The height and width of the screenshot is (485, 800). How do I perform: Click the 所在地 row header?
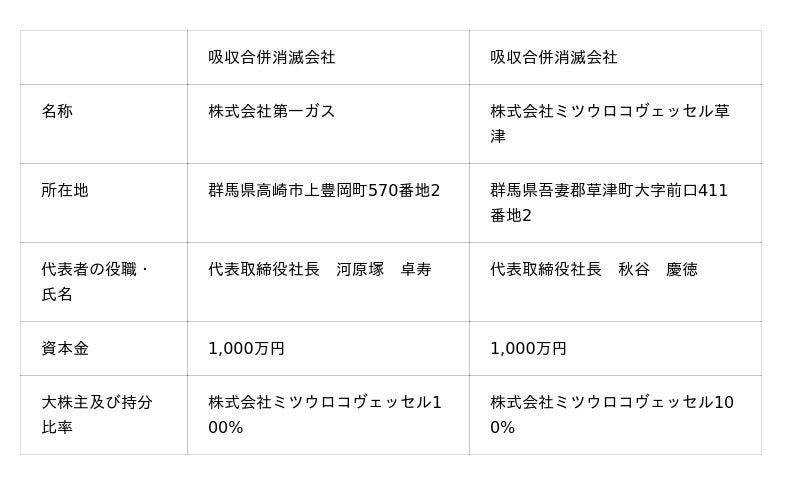pos(65,190)
